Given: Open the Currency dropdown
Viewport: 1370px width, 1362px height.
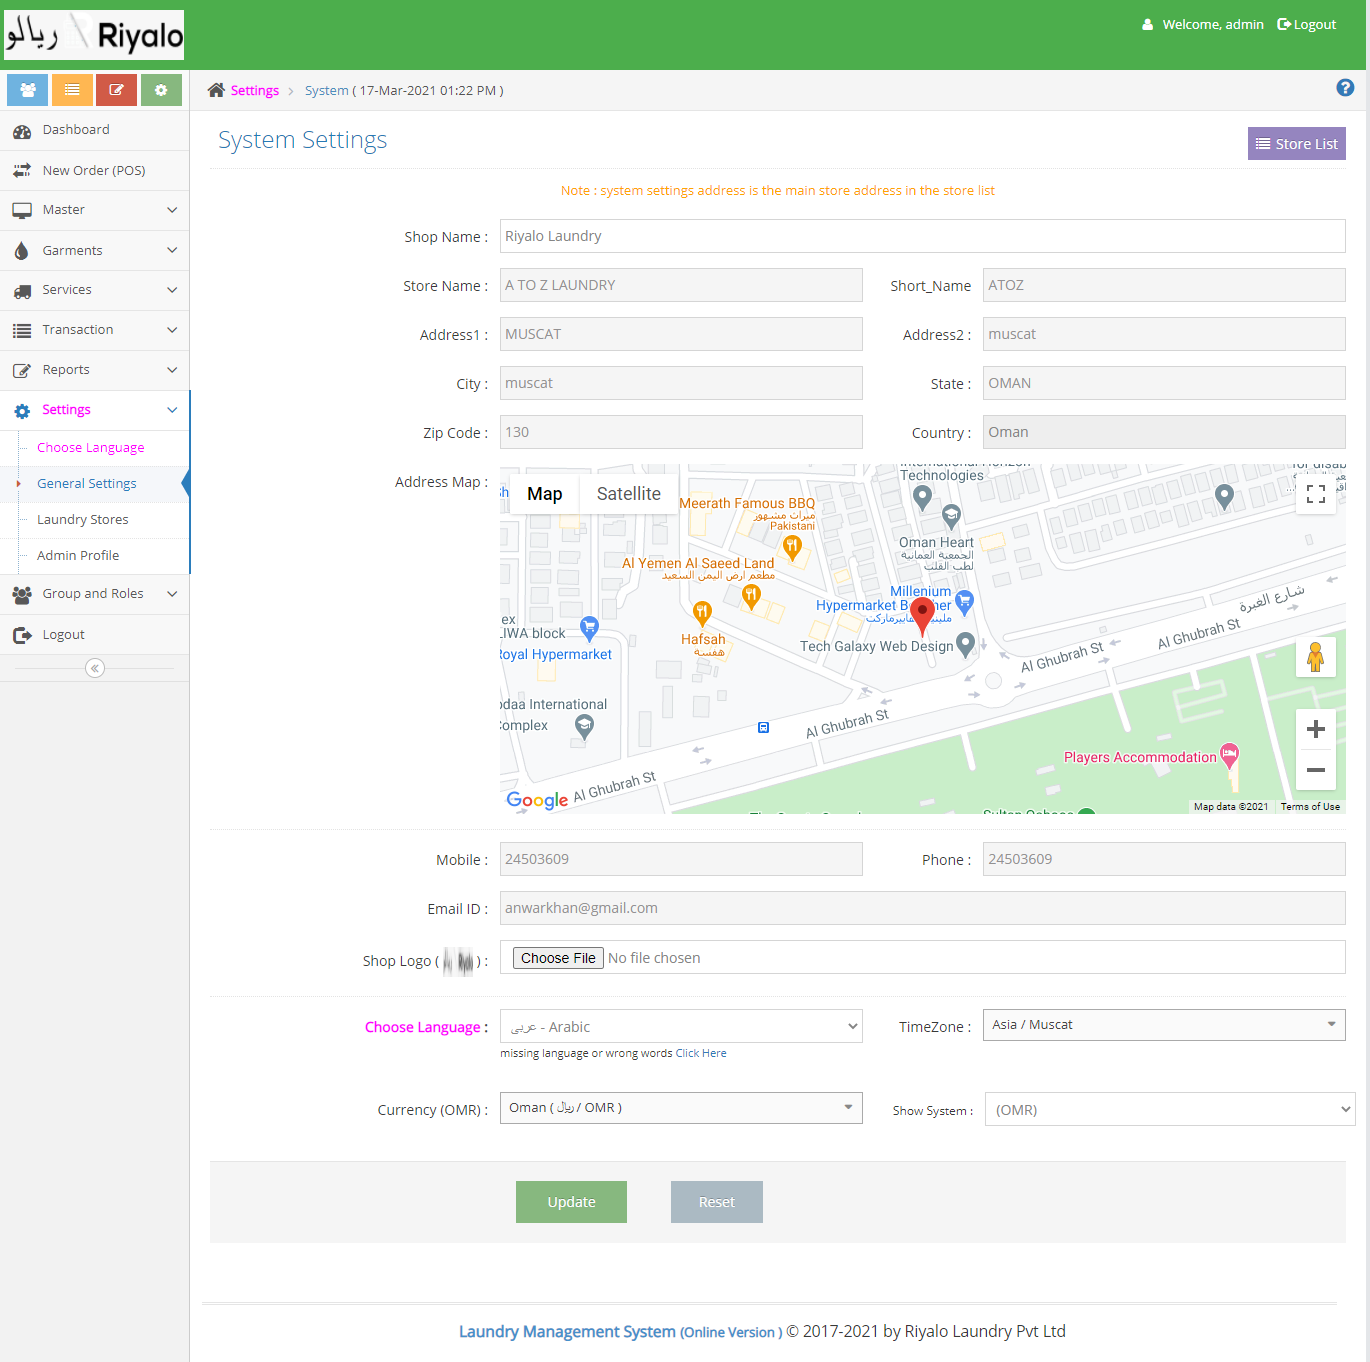Looking at the screenshot, I should click(x=680, y=1108).
